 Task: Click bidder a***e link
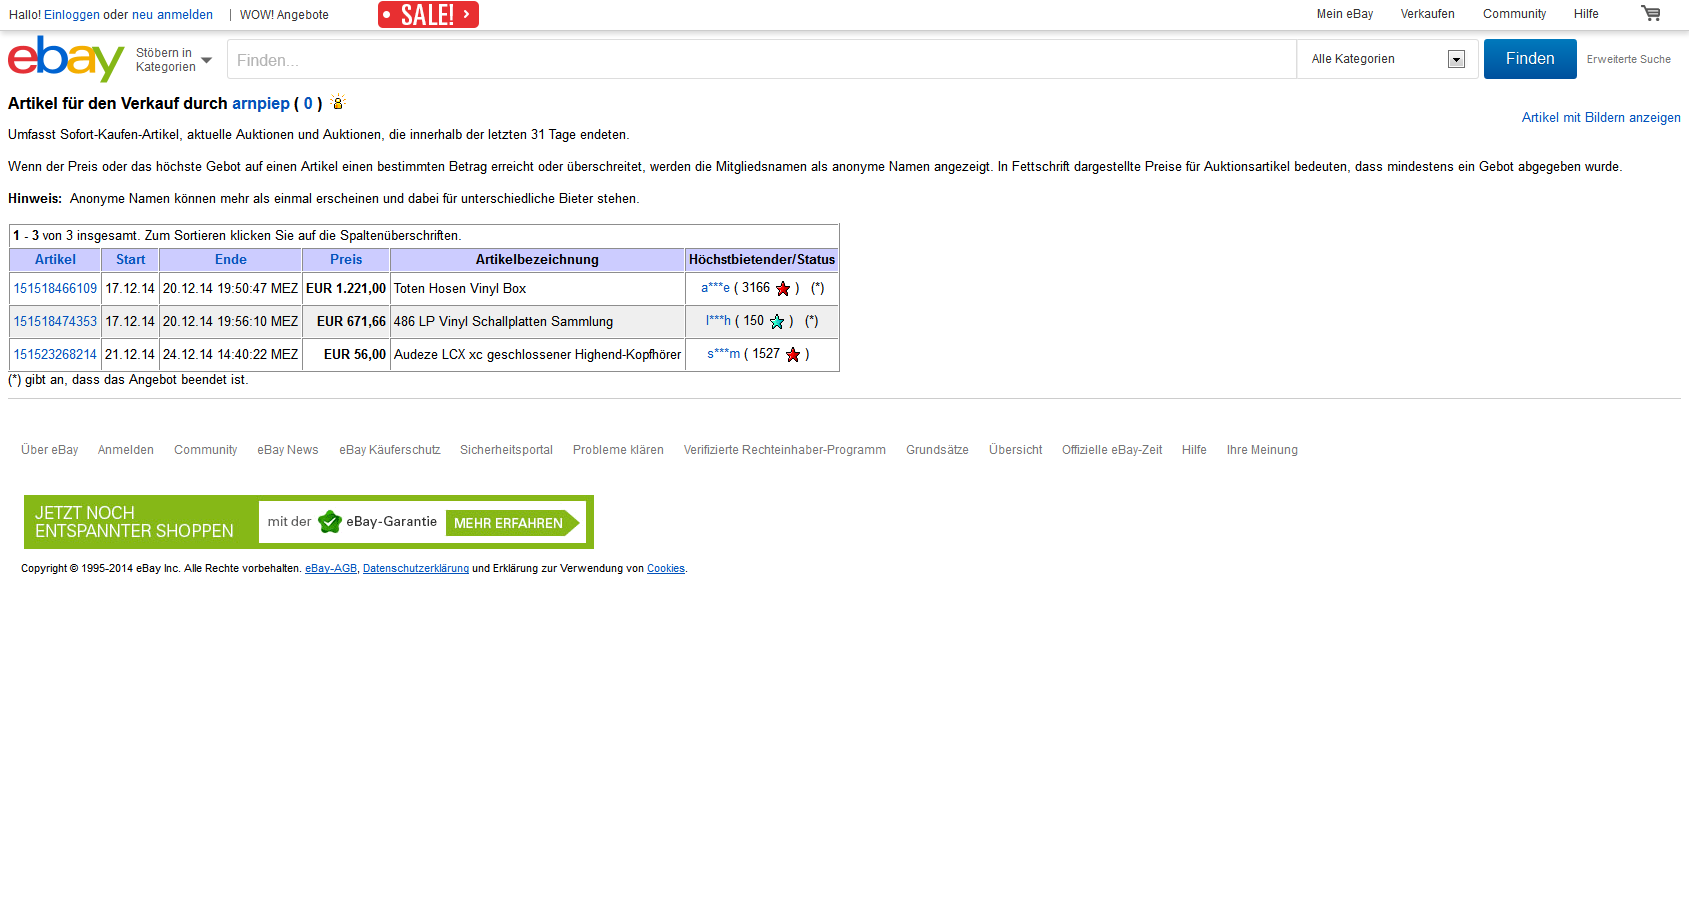pyautogui.click(x=715, y=288)
